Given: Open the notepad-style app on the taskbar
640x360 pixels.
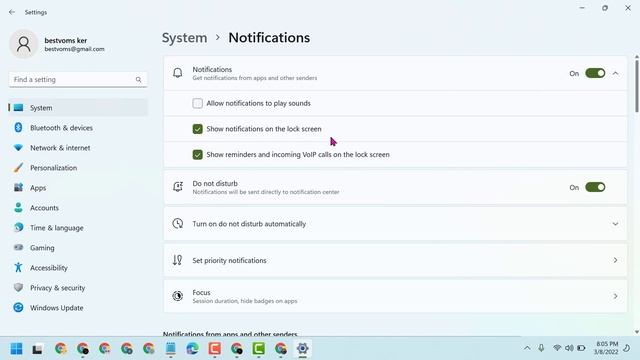Looking at the screenshot, I should pos(171,349).
